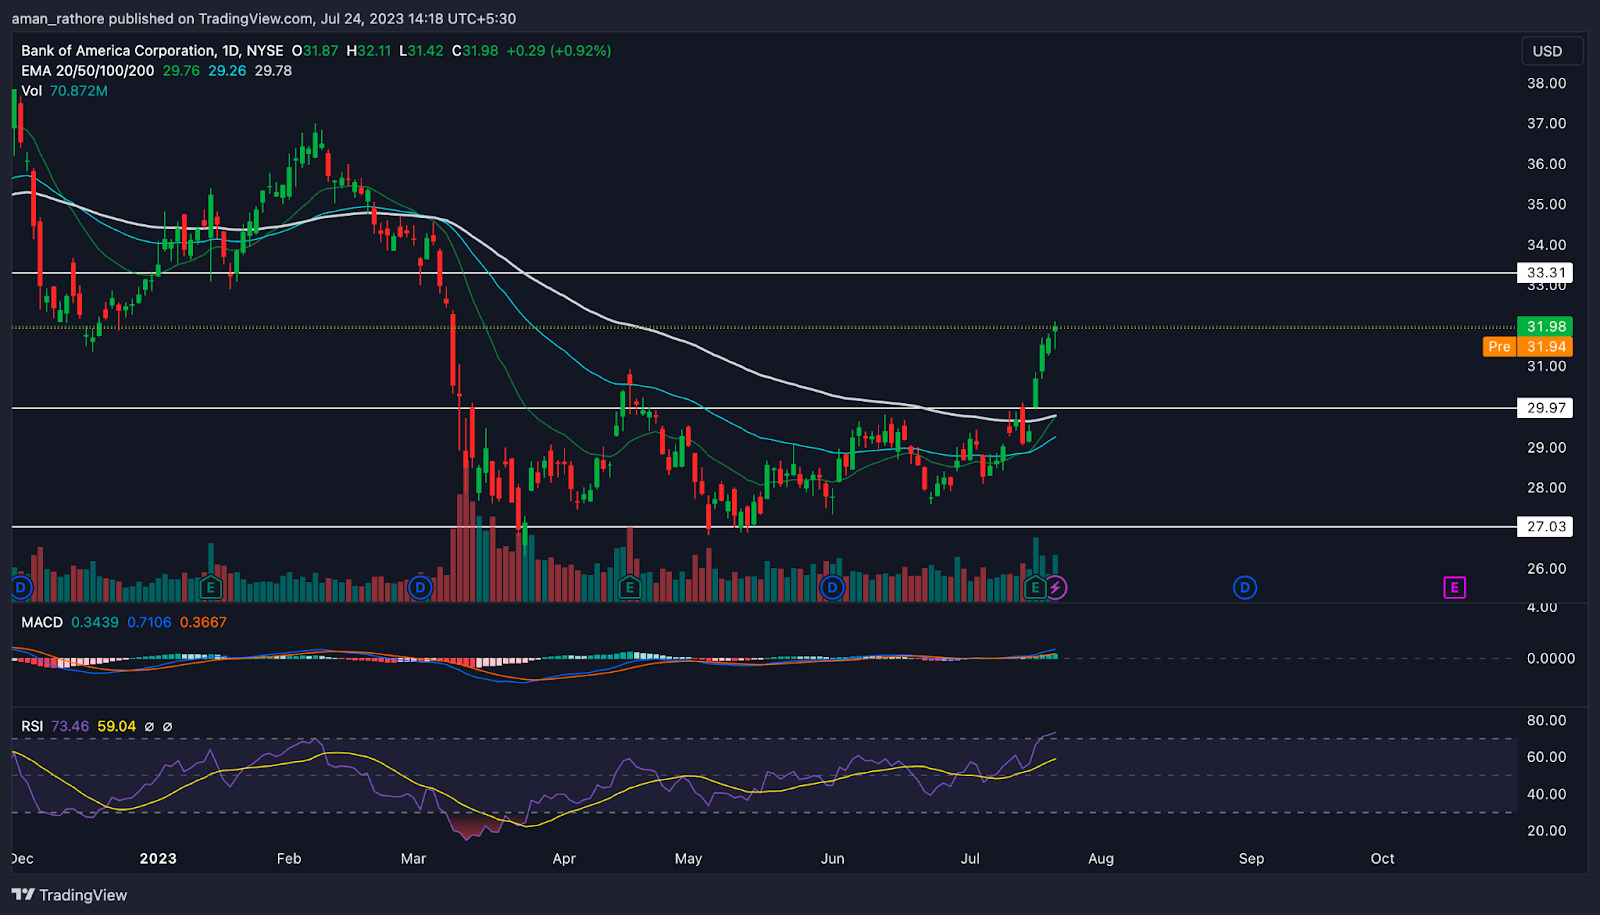1600x915 pixels.
Task: Click the 20.00 RSI axis label
Action: (1546, 830)
